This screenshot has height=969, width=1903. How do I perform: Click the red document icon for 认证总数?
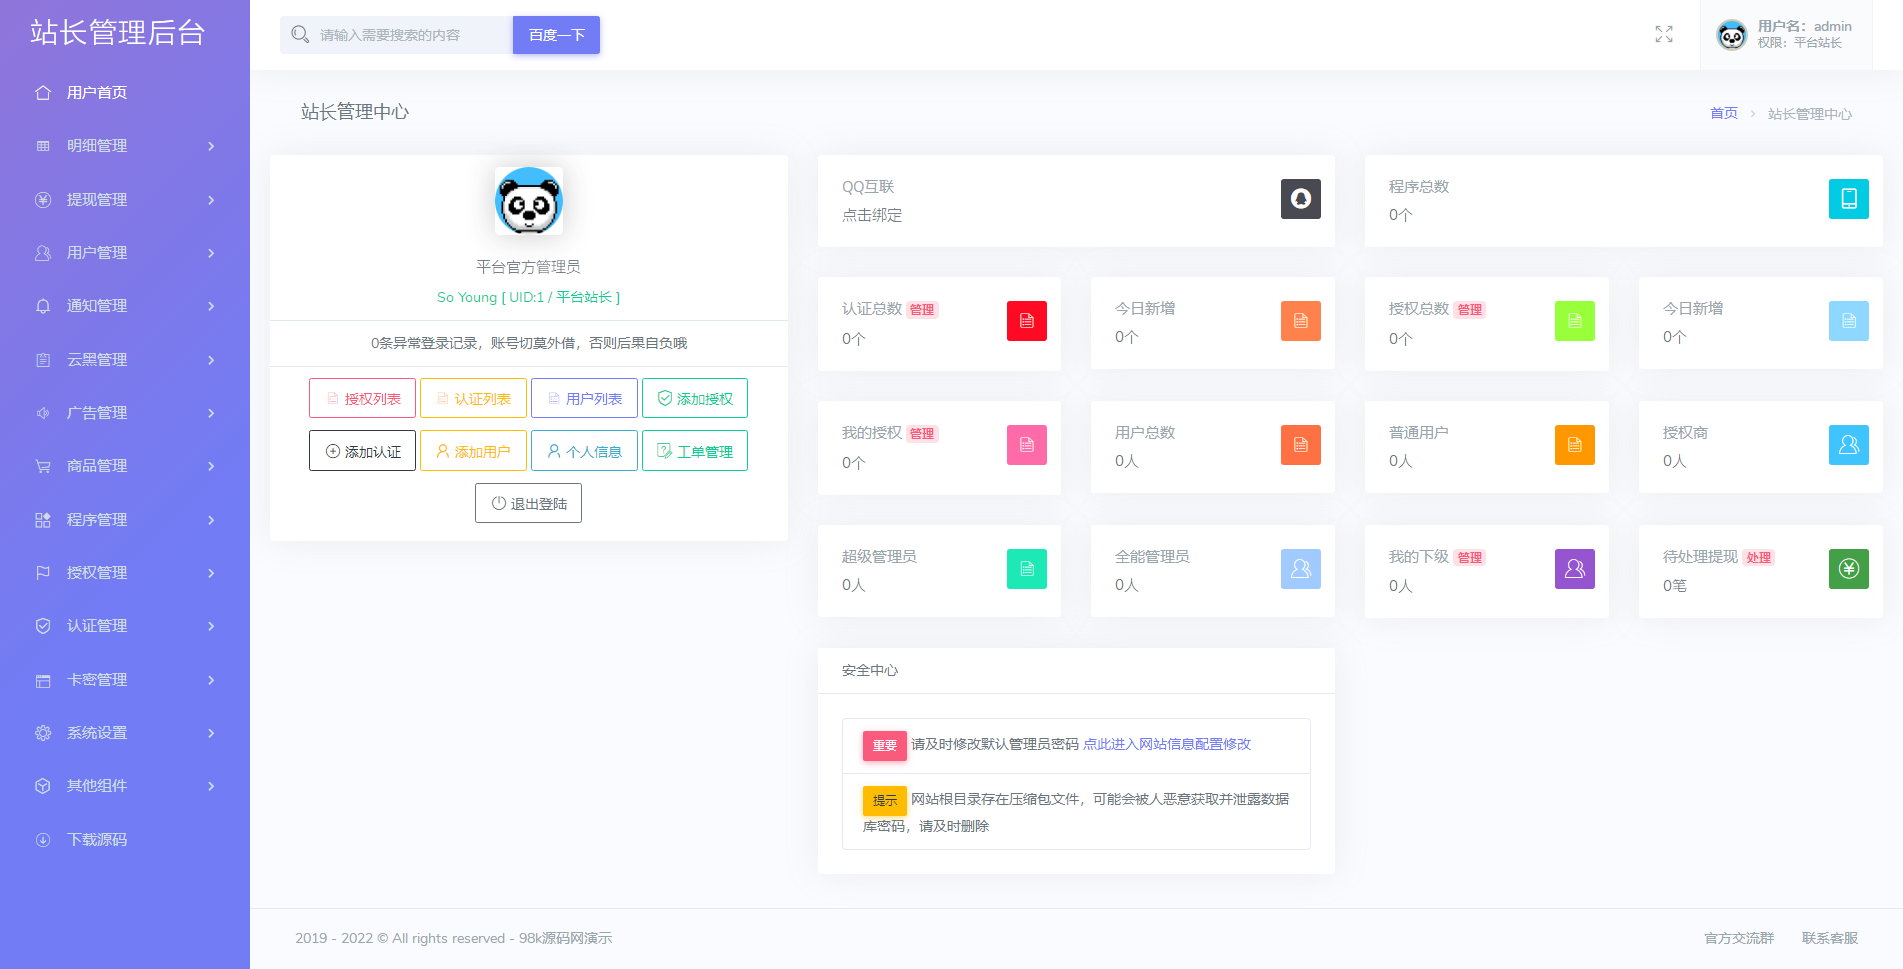click(x=1026, y=321)
